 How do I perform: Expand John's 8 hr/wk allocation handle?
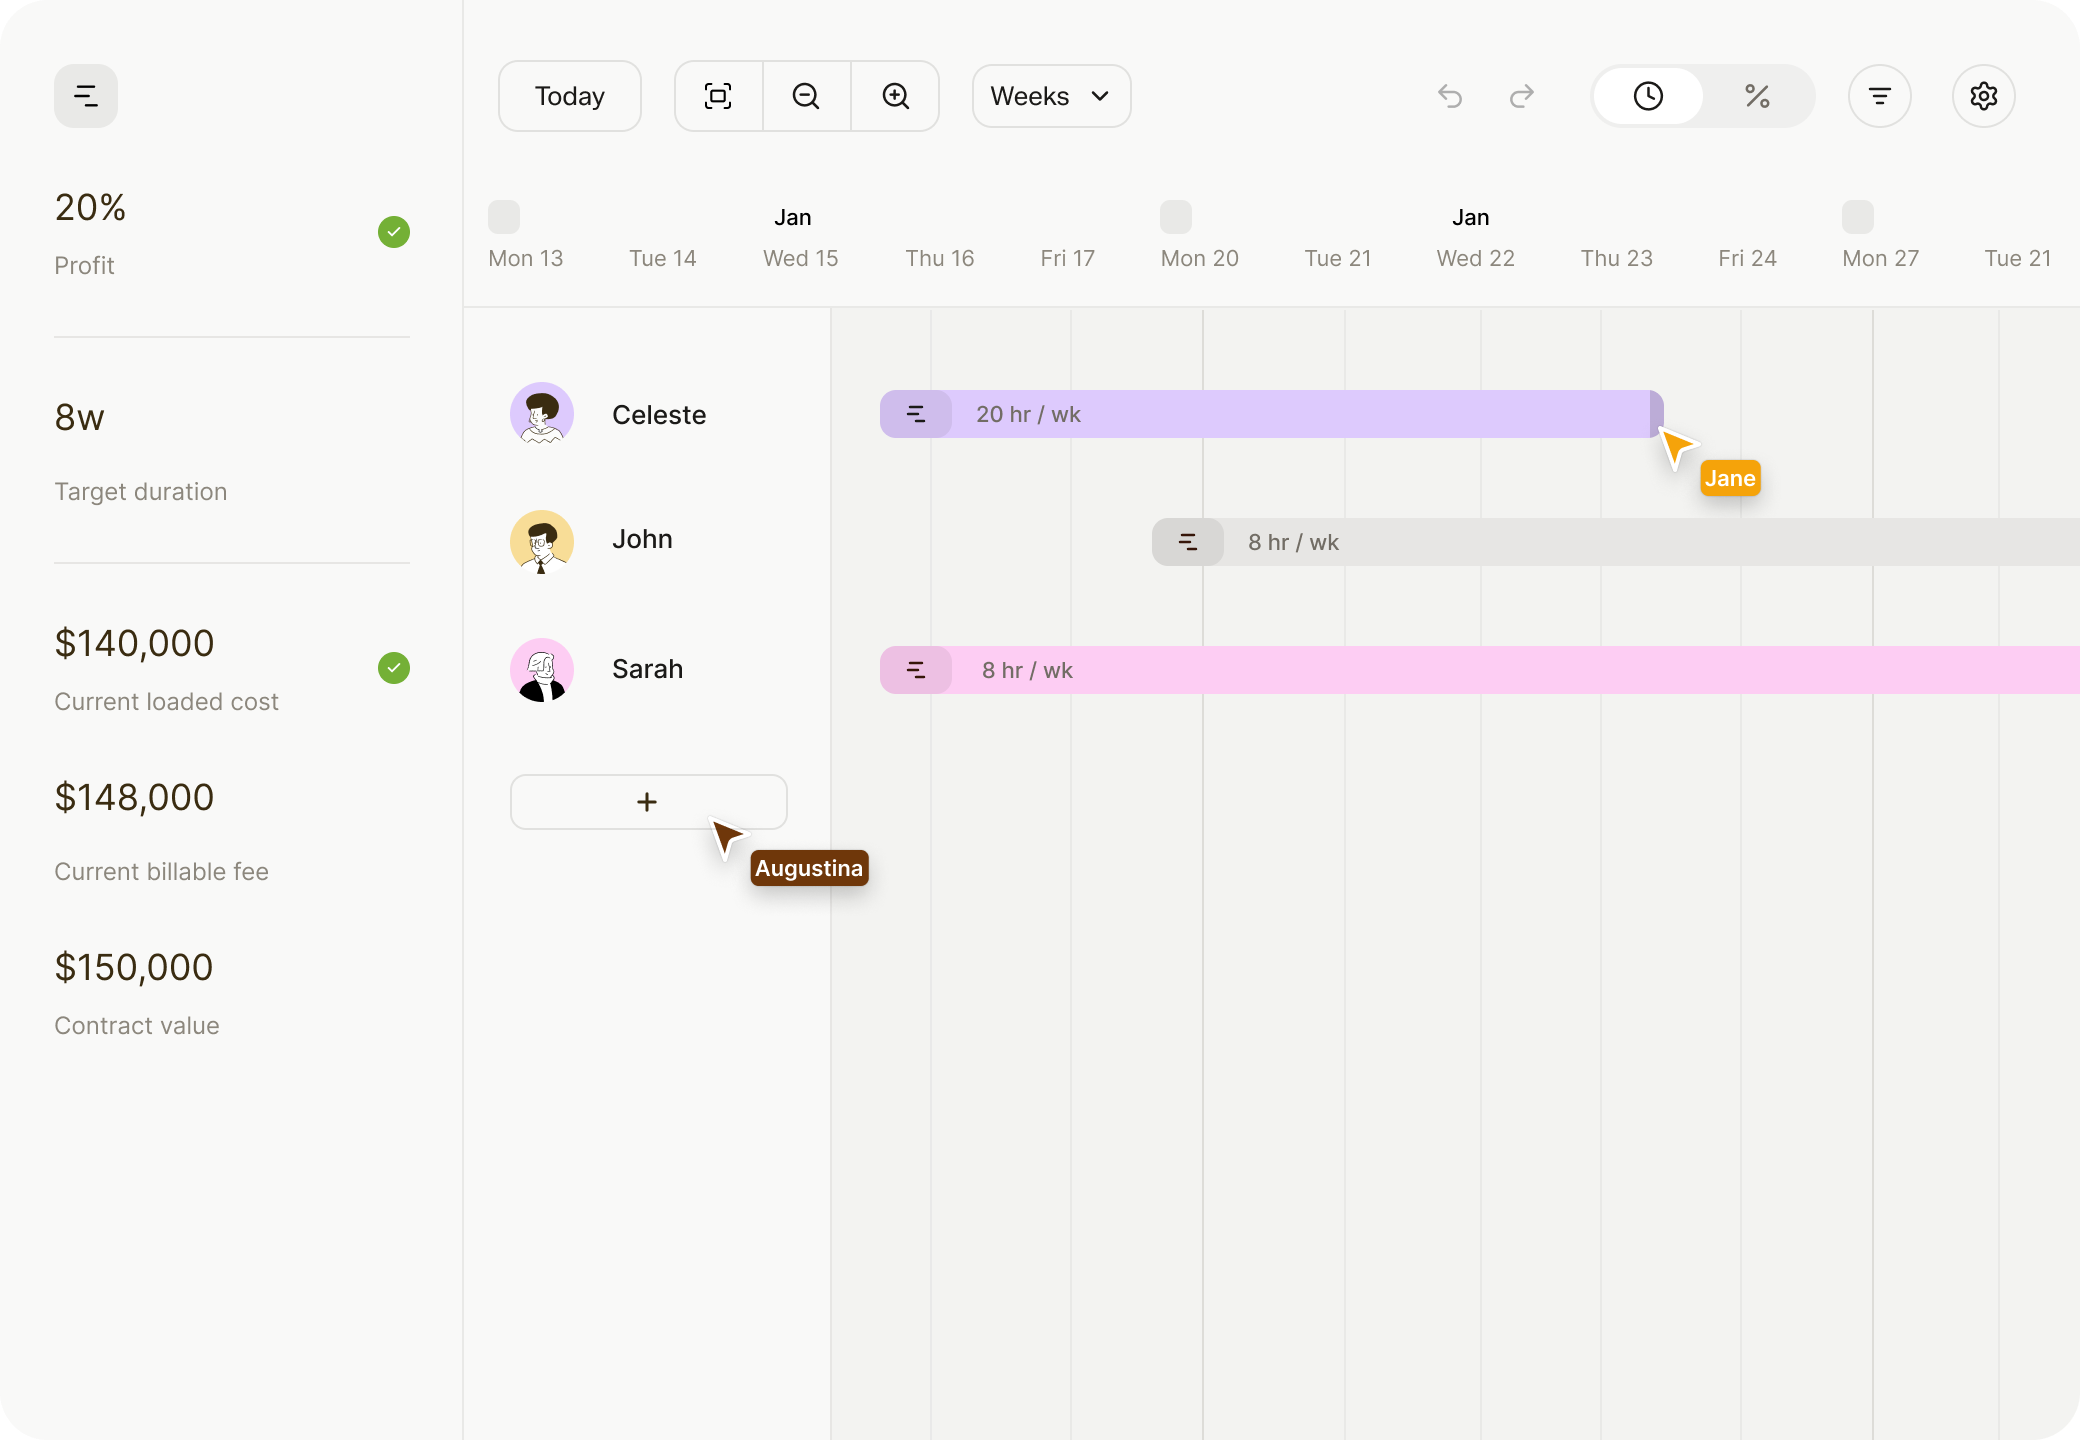tap(1188, 542)
